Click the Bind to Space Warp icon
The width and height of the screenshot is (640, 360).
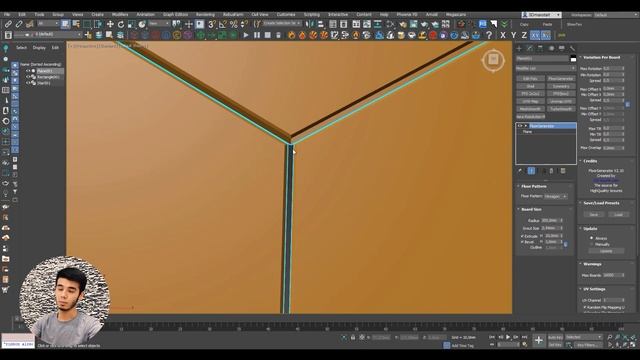coord(30,24)
